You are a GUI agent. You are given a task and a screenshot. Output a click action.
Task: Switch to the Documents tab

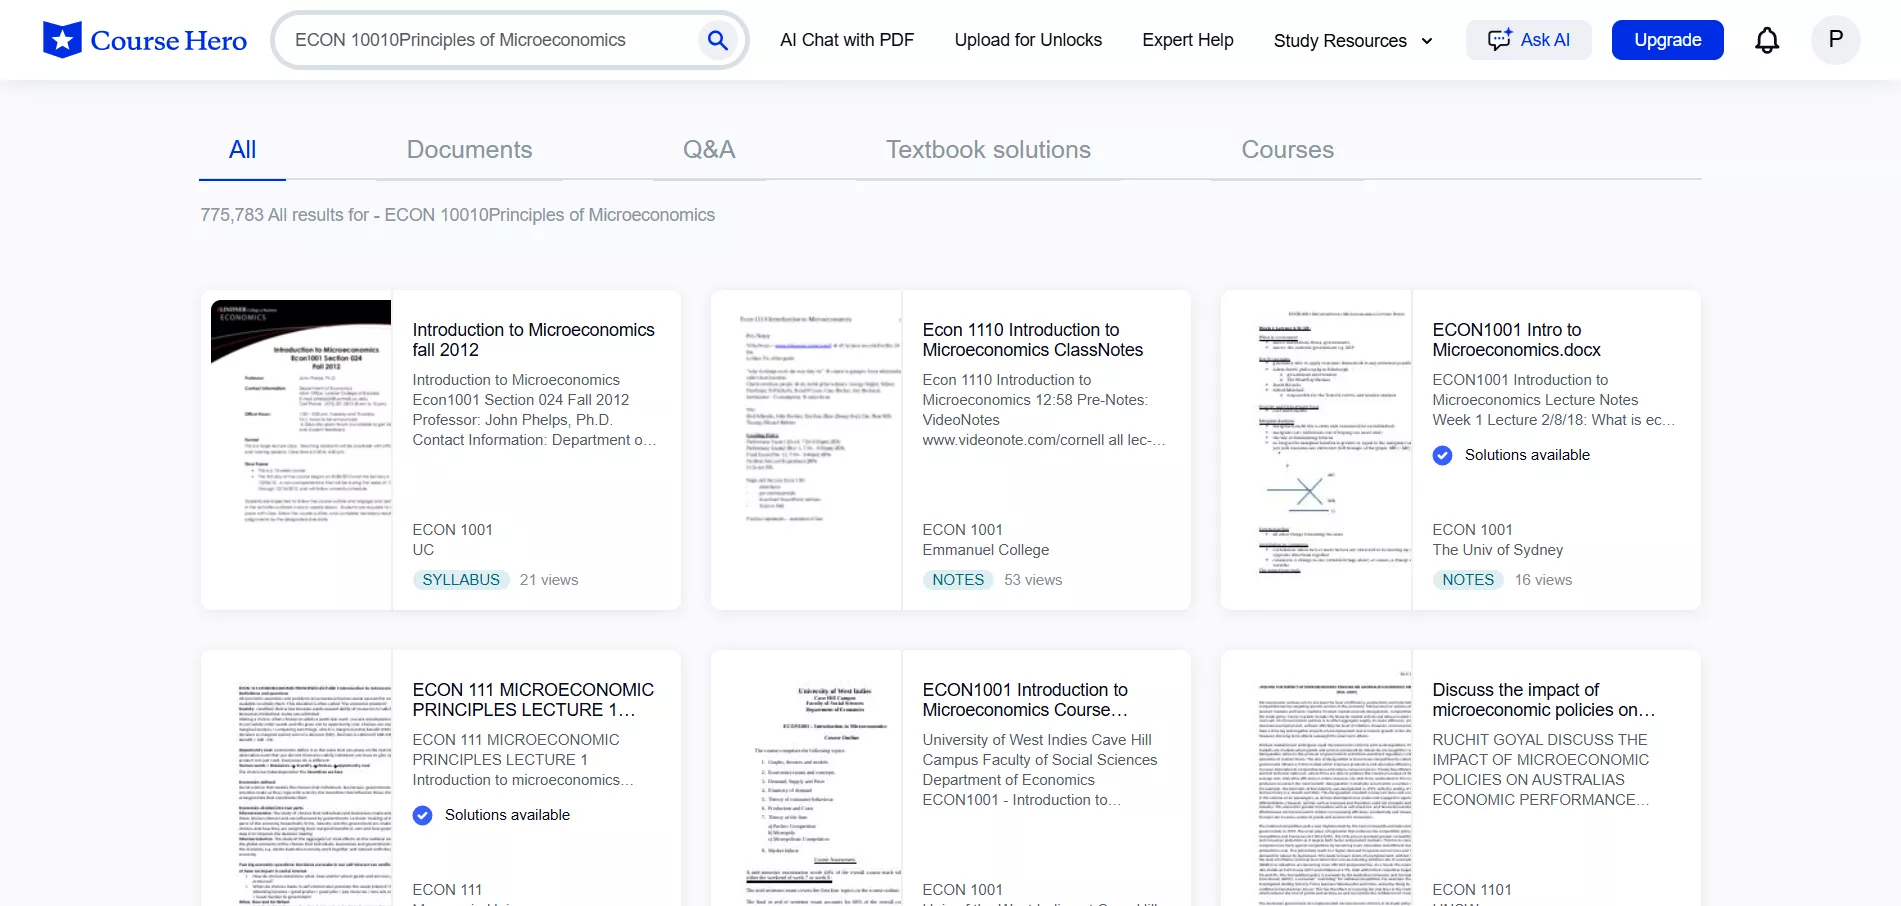(x=469, y=150)
